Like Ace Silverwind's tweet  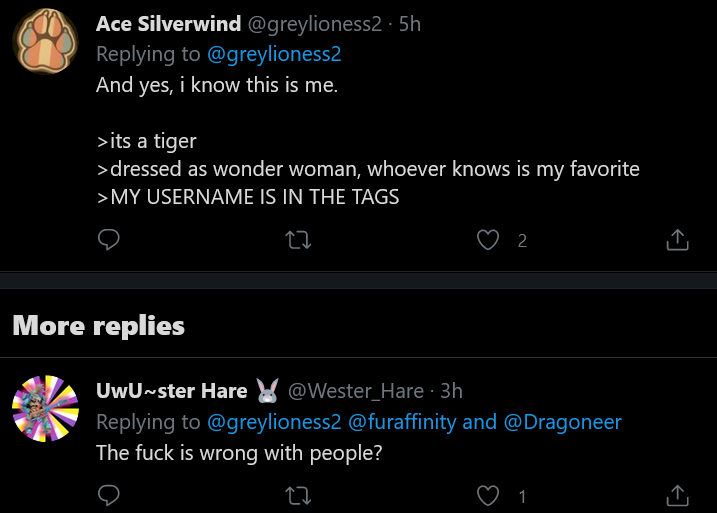[x=488, y=240]
